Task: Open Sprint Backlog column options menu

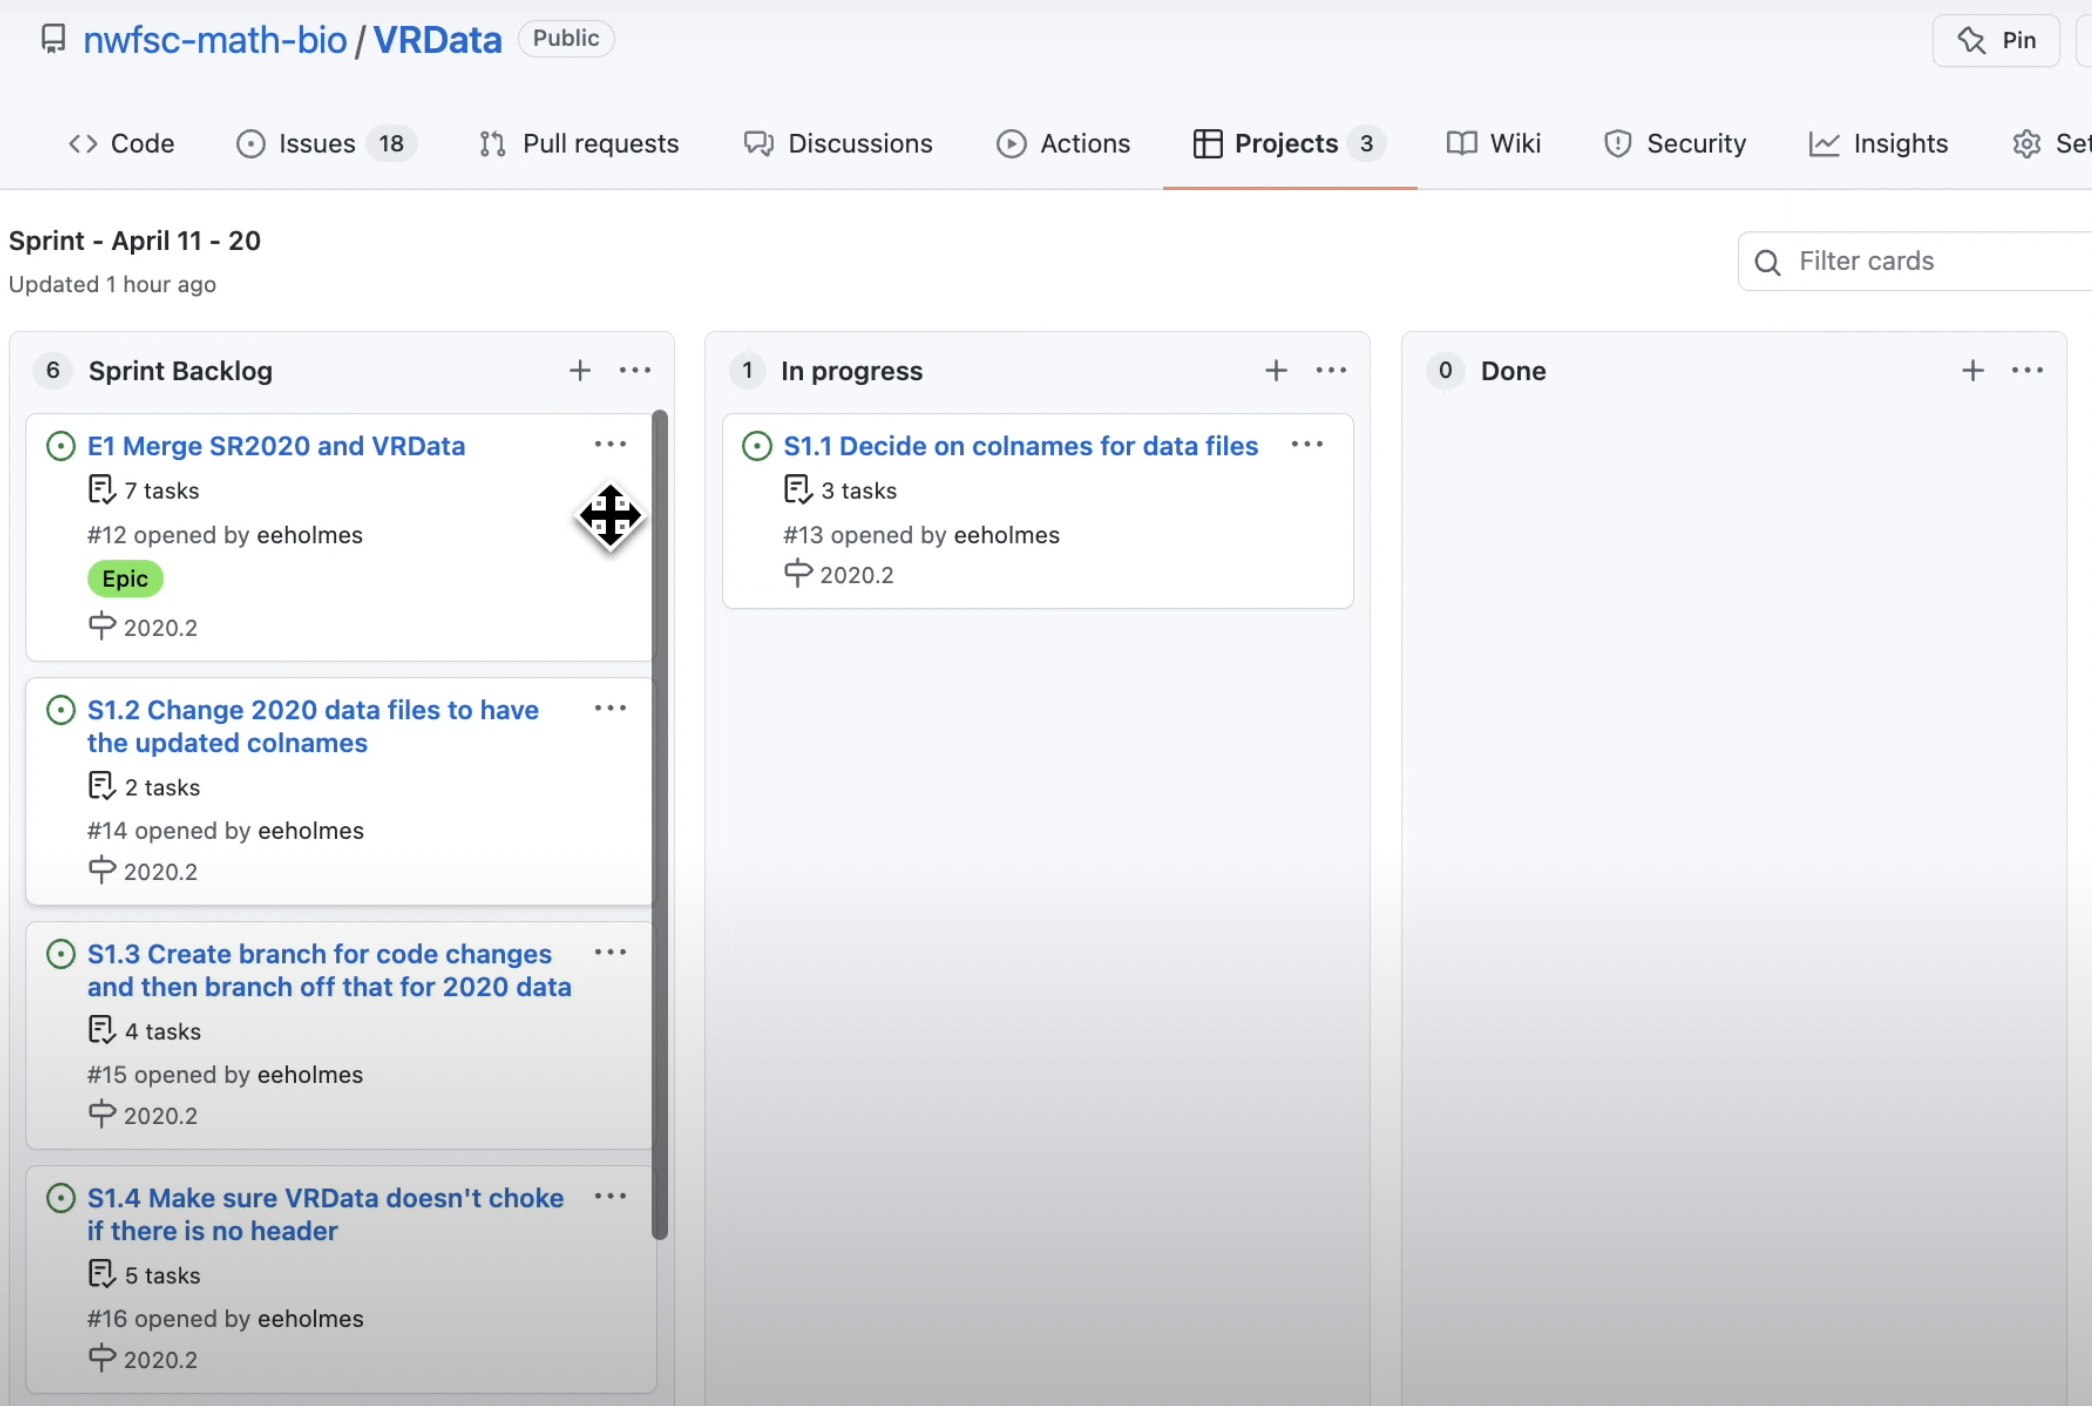Action: coord(635,371)
